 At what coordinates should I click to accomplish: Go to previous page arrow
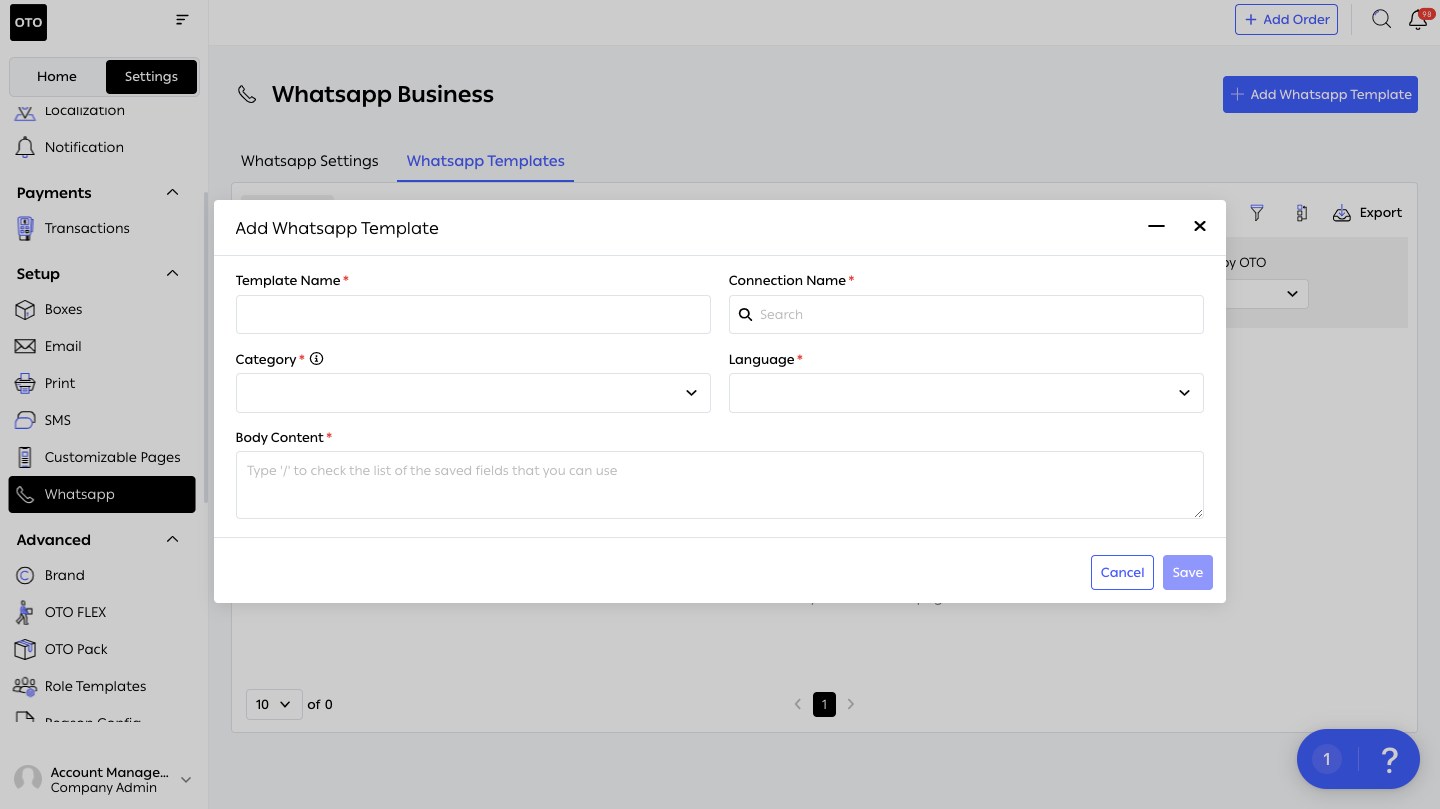coord(798,704)
